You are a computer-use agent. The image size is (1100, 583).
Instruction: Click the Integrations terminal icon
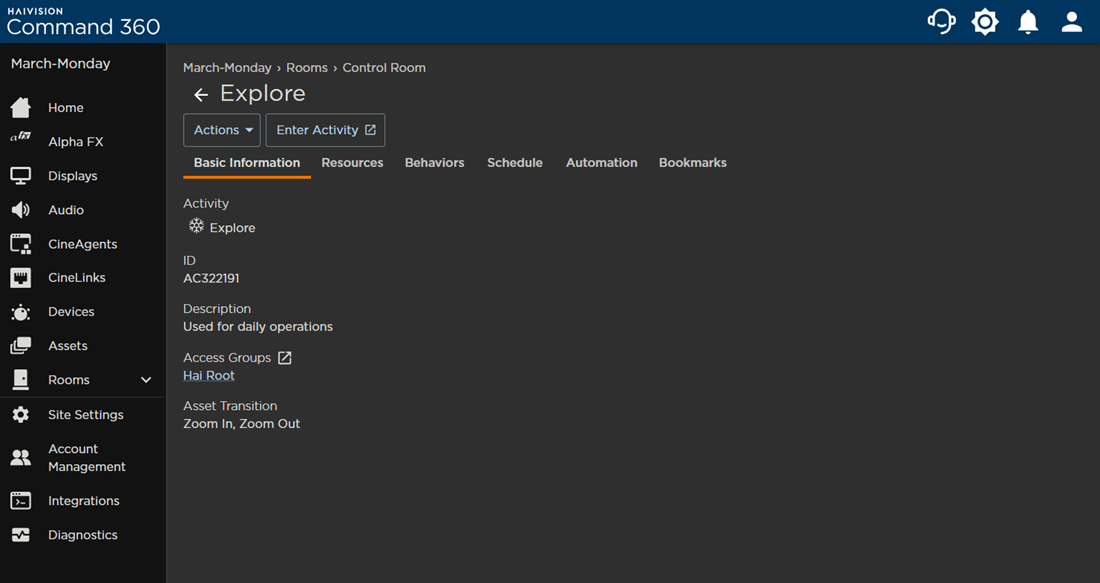pos(20,501)
